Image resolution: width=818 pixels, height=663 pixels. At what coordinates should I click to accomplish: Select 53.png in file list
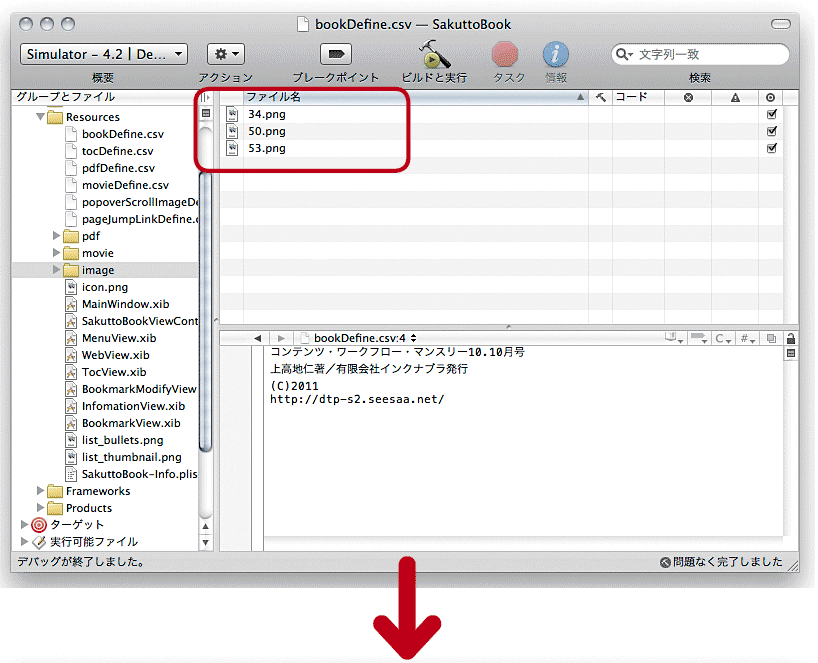coord(267,148)
